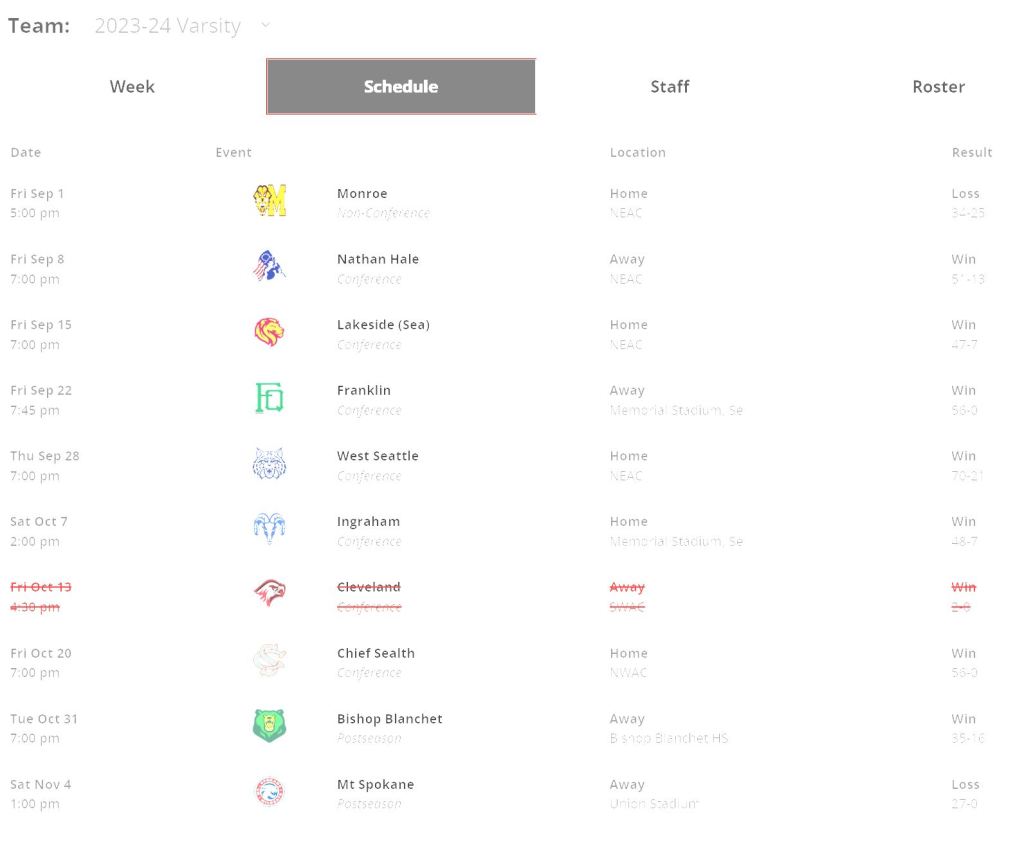
Task: Switch to the Week tab
Action: pos(132,87)
